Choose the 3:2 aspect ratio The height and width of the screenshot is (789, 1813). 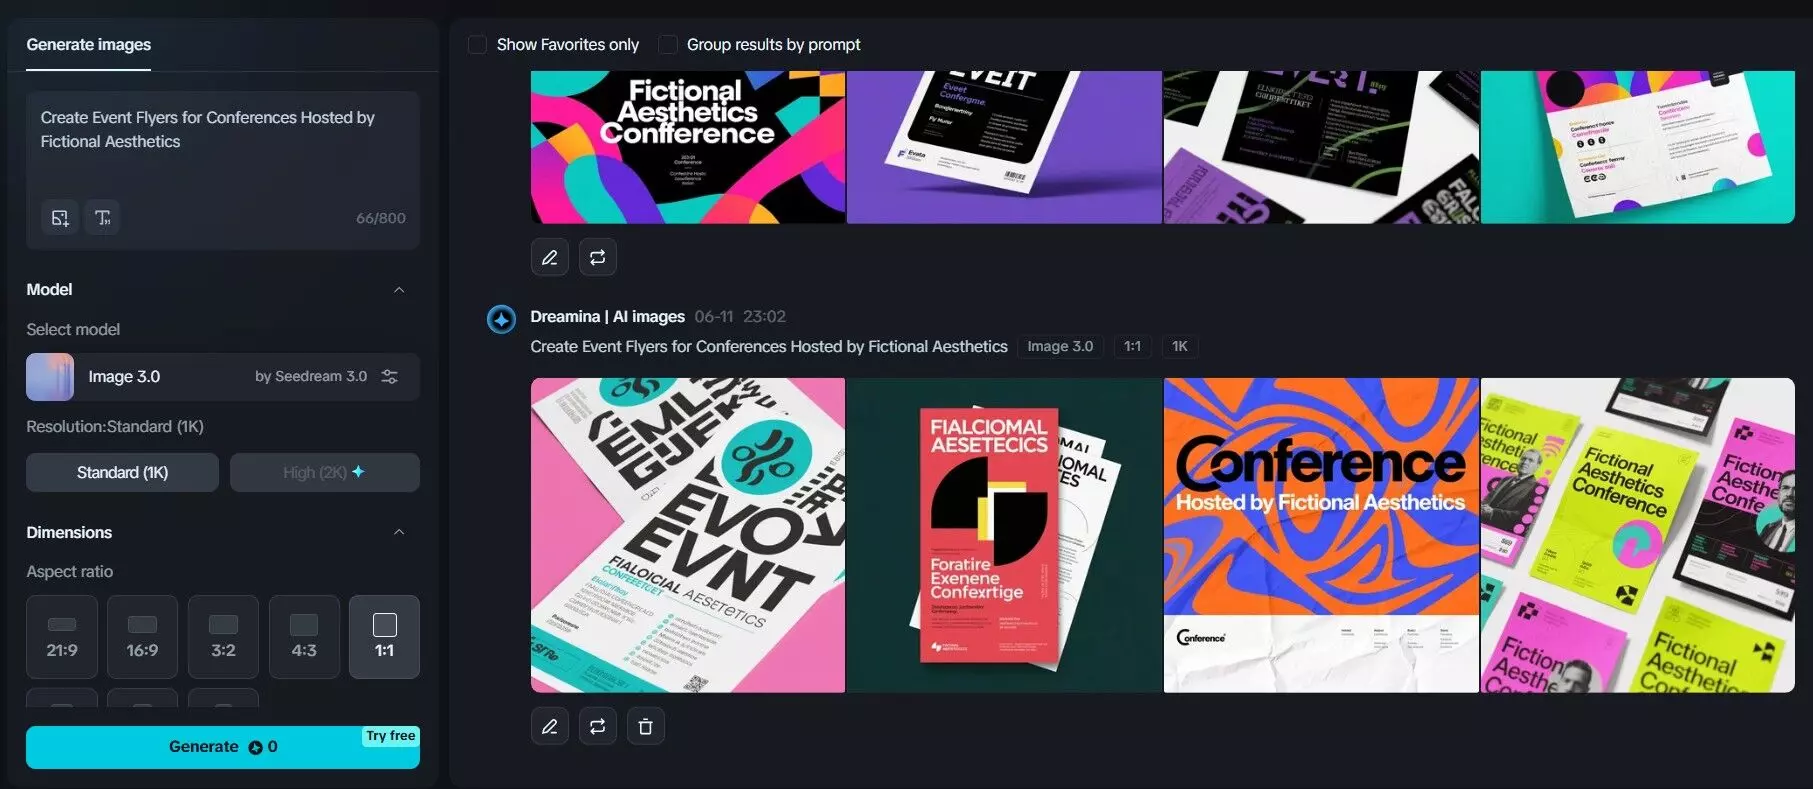pyautogui.click(x=223, y=637)
